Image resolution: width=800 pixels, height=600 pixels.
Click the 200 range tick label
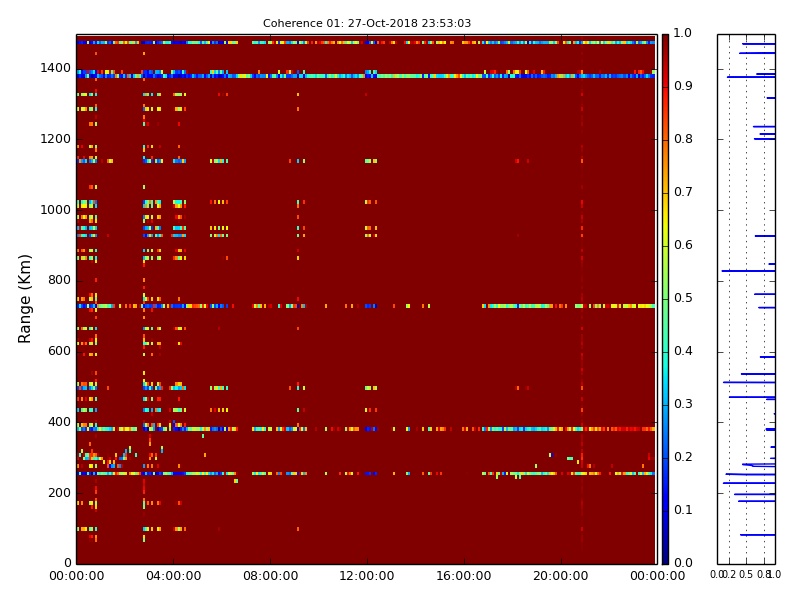pyautogui.click(x=59, y=493)
